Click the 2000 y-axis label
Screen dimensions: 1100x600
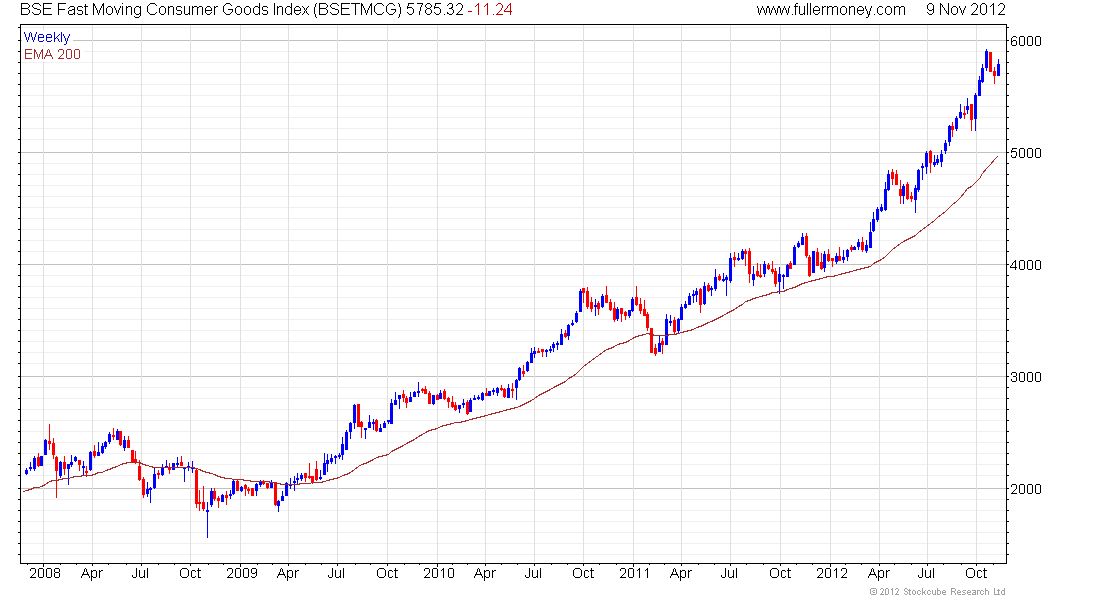click(x=1026, y=489)
